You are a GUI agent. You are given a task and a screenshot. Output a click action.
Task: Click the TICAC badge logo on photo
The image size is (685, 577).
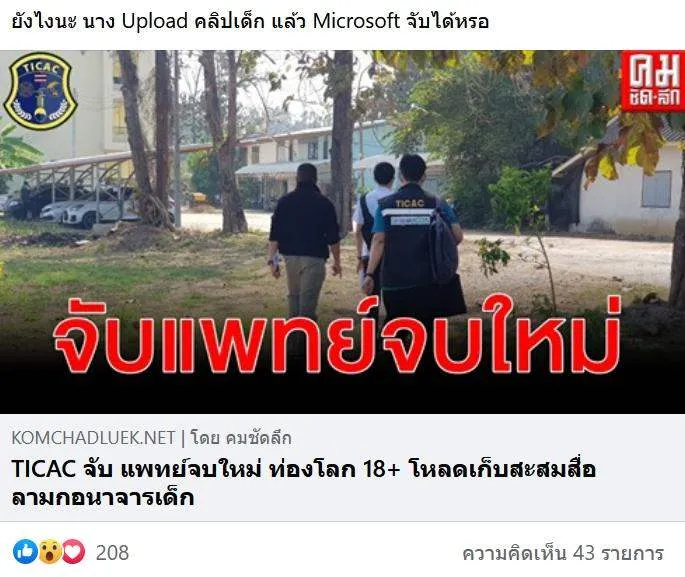point(40,91)
